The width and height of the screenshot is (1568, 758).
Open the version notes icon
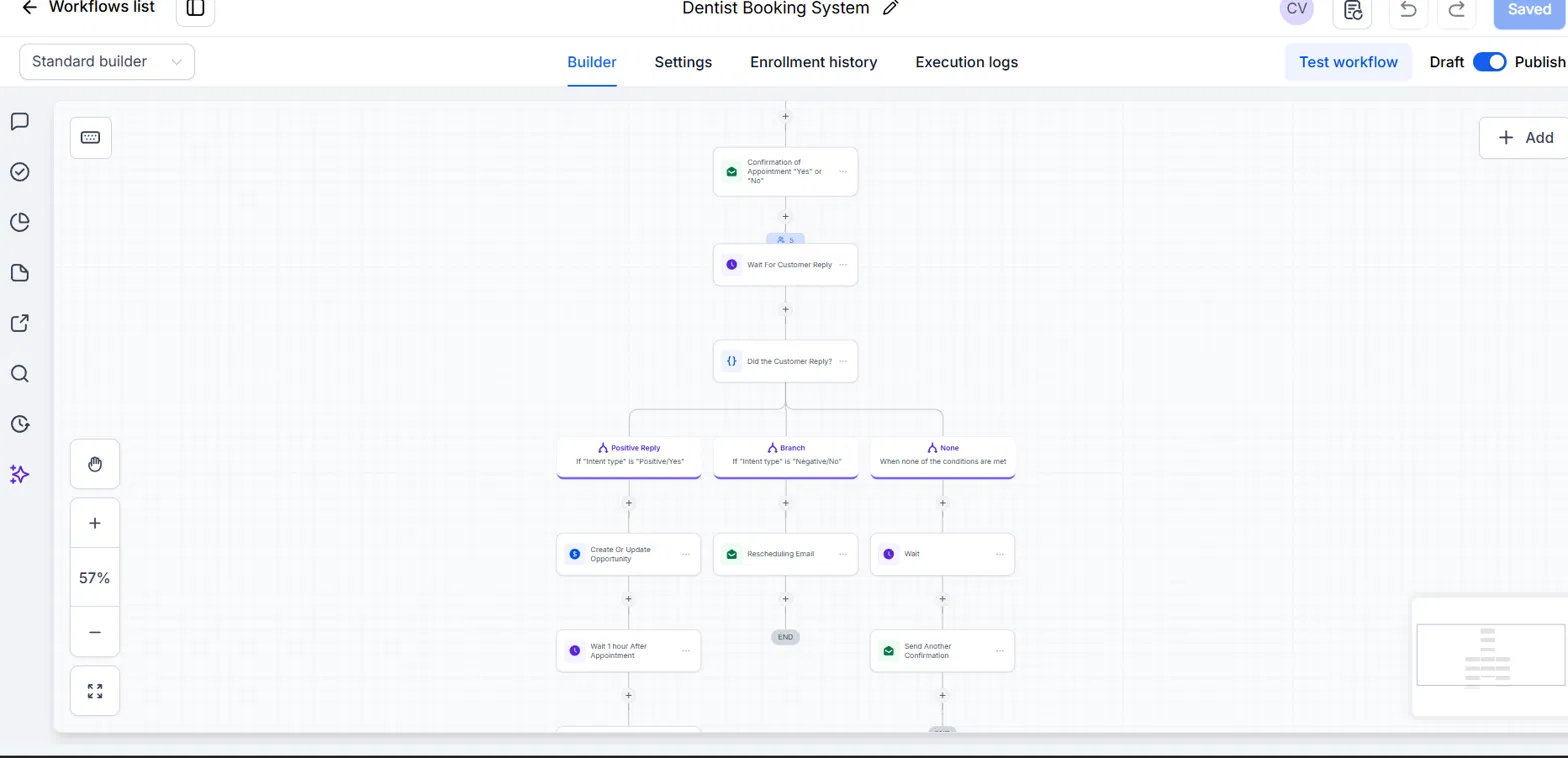click(x=1352, y=10)
